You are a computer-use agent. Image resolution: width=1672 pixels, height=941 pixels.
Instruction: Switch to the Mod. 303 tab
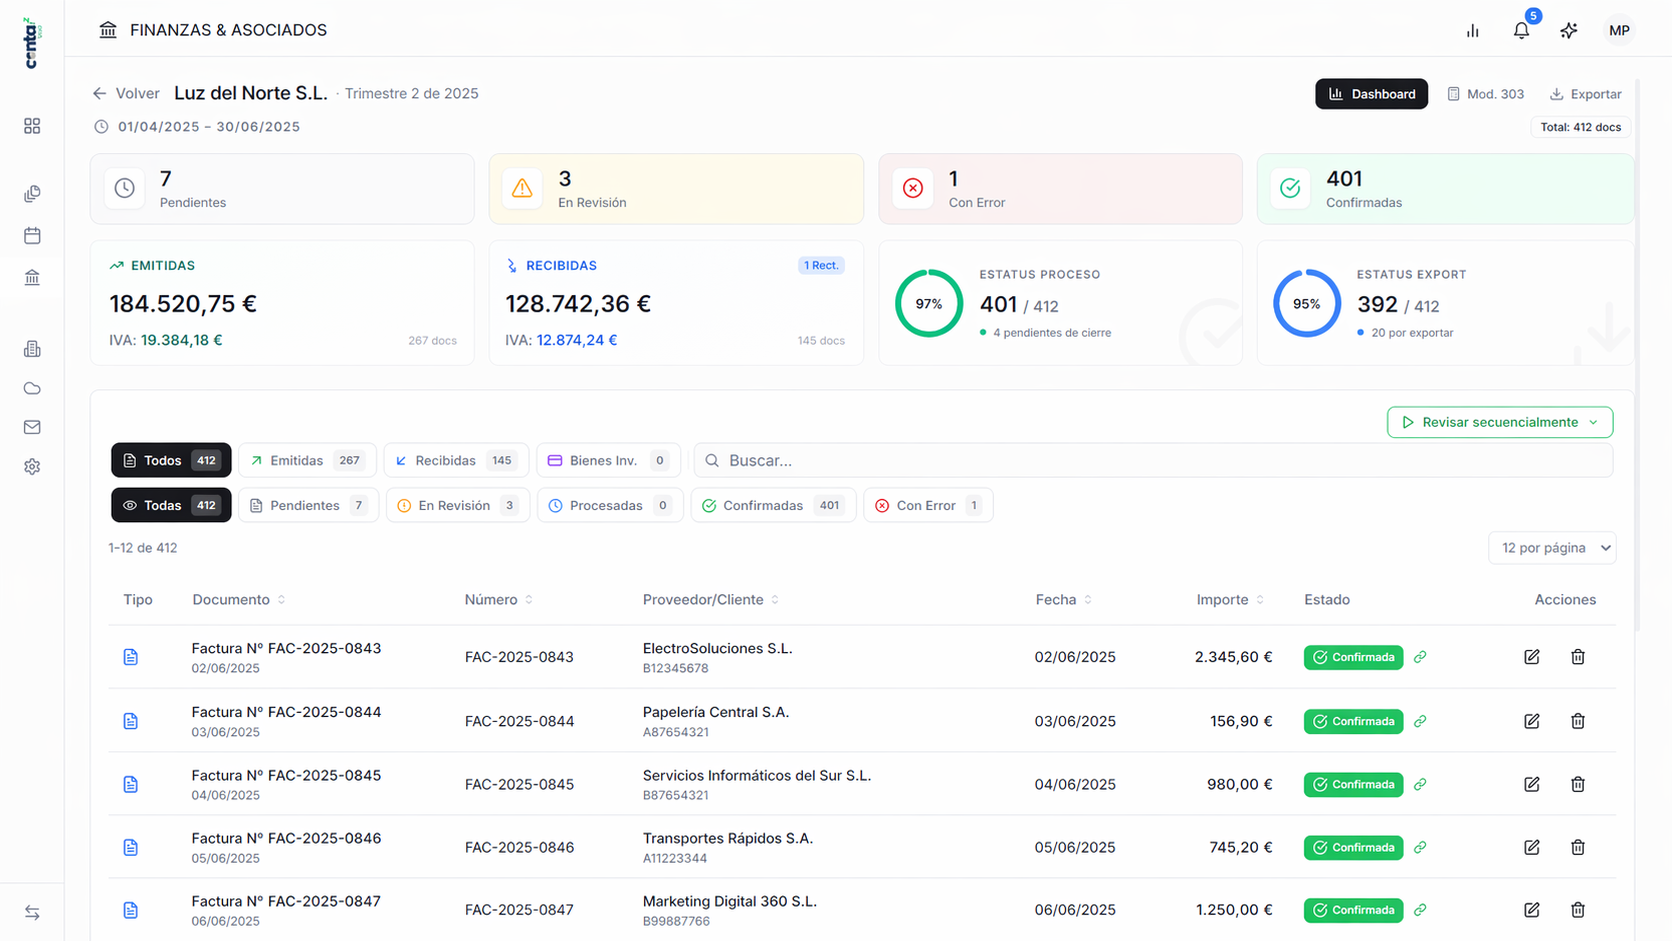tap(1486, 93)
